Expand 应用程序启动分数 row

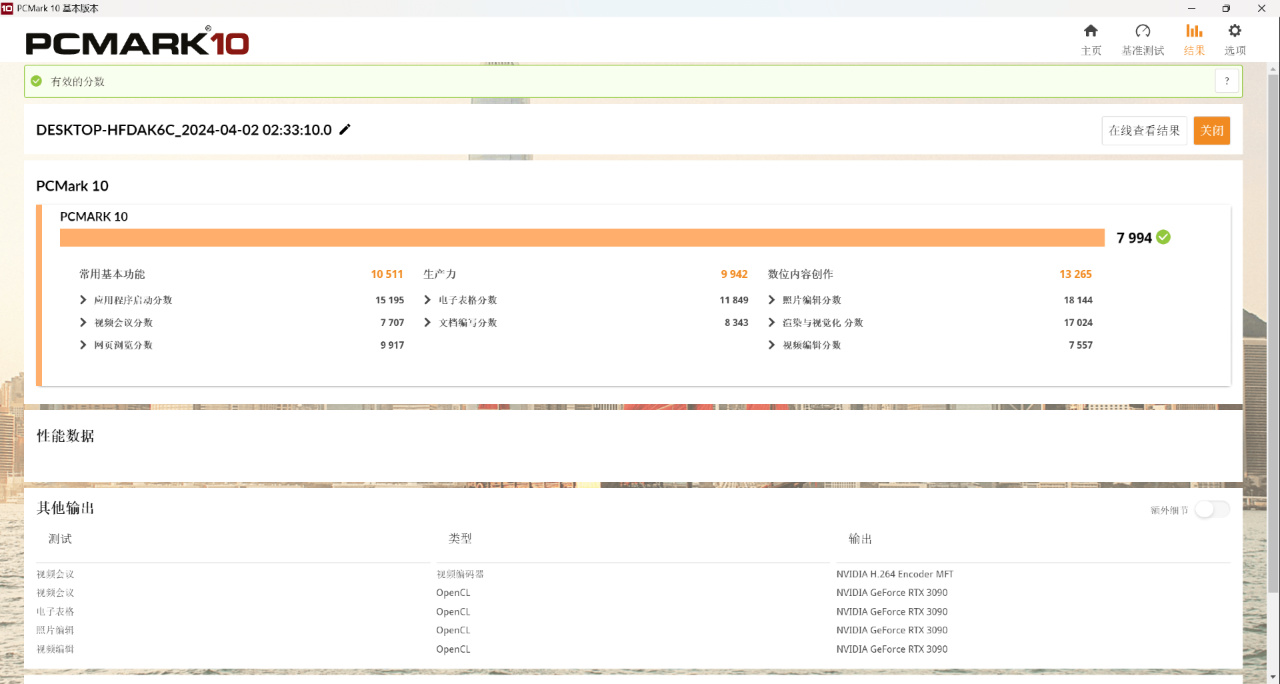click(125, 300)
